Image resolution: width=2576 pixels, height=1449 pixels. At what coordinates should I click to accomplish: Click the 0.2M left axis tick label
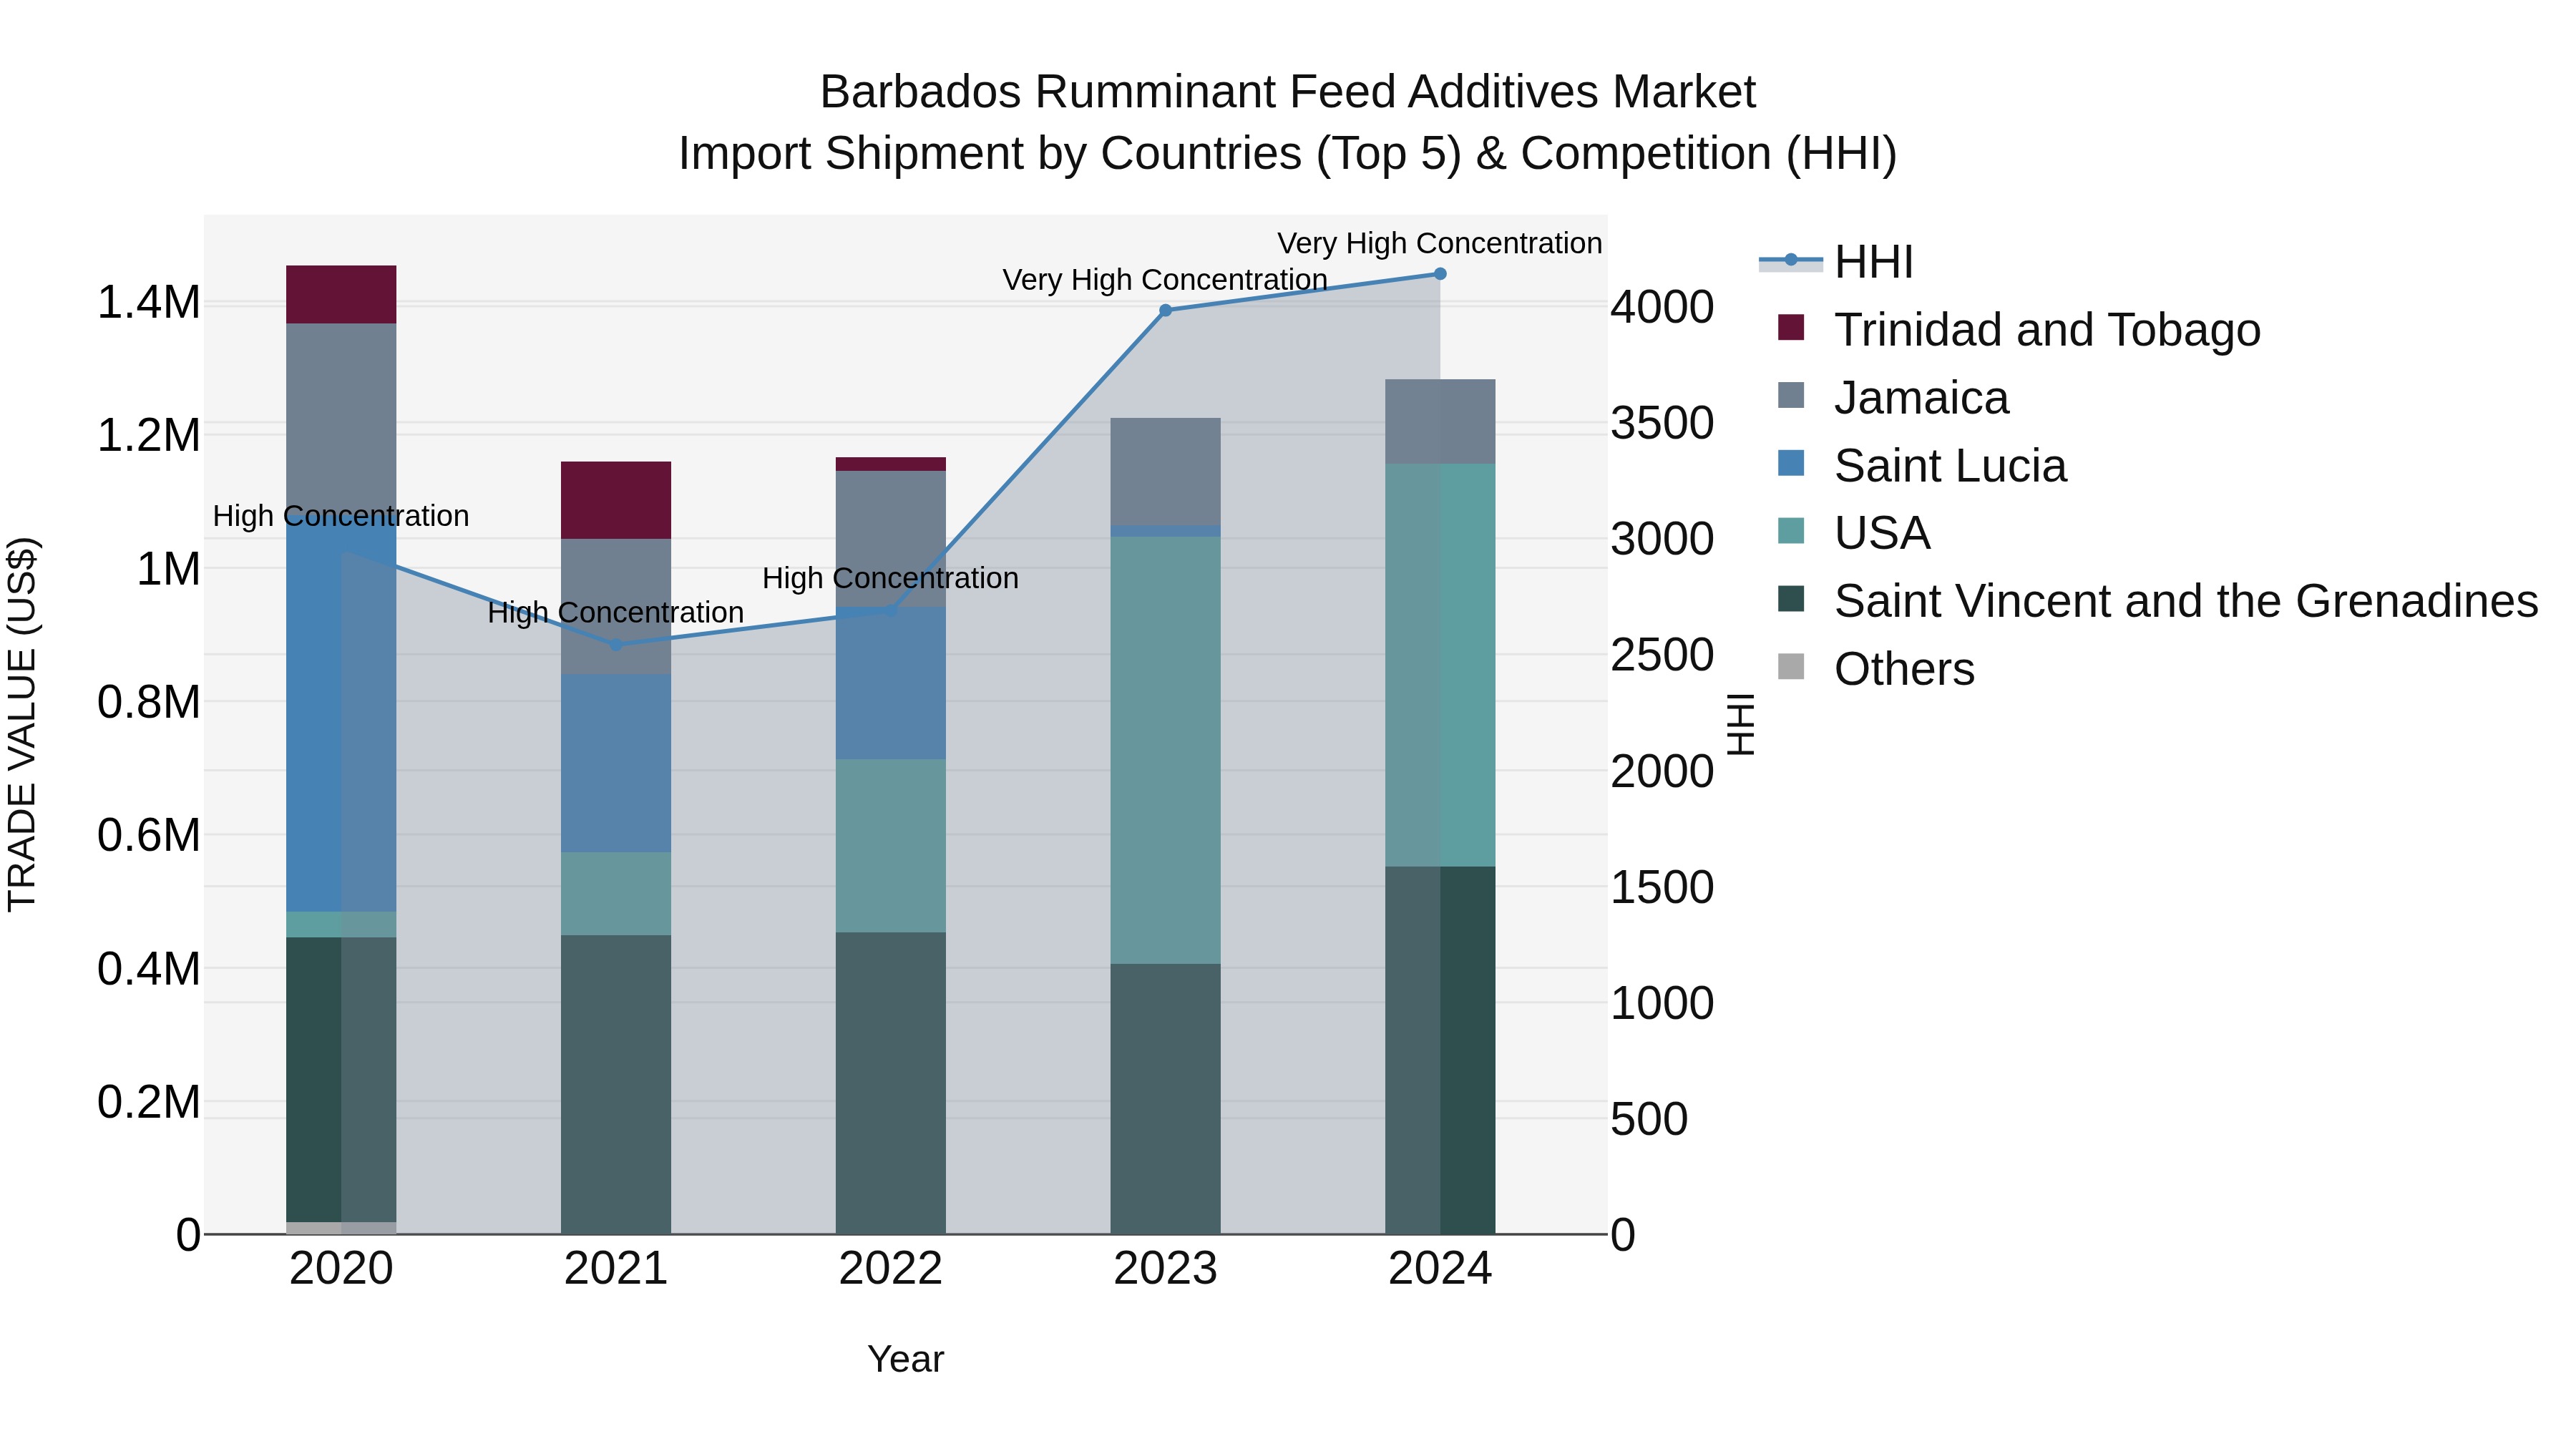coord(149,1102)
